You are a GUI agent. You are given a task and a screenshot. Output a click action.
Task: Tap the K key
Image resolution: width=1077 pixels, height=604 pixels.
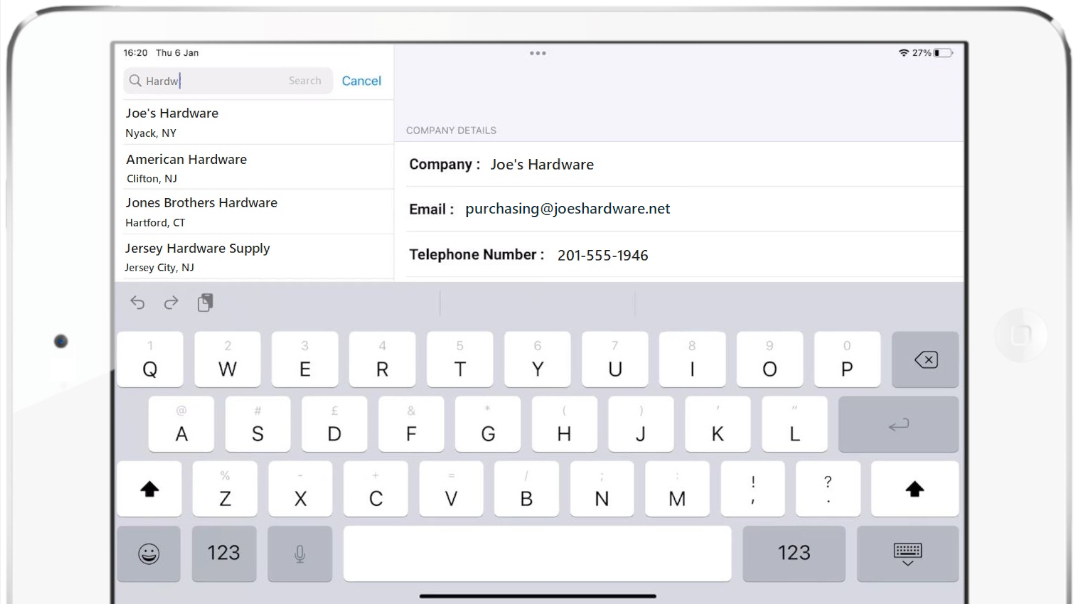(718, 425)
